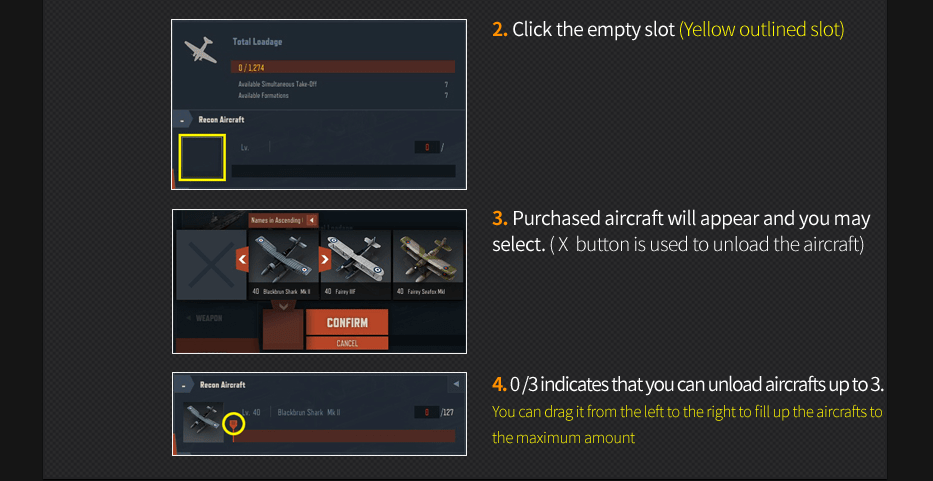This screenshot has height=481, width=933.
Task: Select the Fairey Seafox MkI aircraft thumbnail
Action: pyautogui.click(x=428, y=264)
